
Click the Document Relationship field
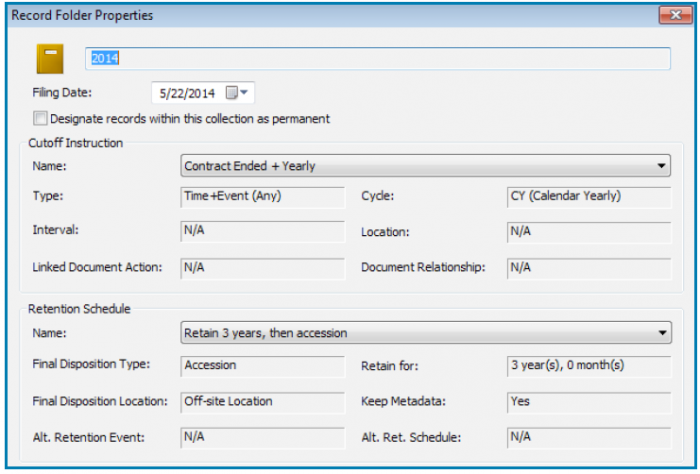[588, 268]
